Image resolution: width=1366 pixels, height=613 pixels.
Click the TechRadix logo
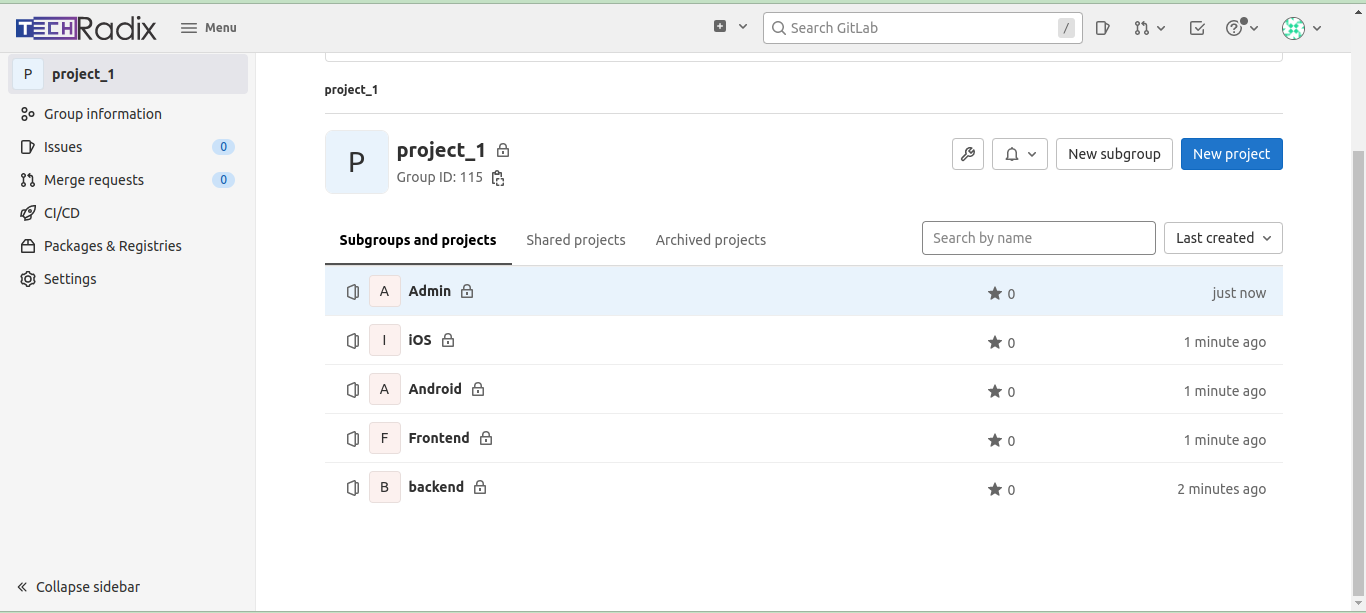86,28
